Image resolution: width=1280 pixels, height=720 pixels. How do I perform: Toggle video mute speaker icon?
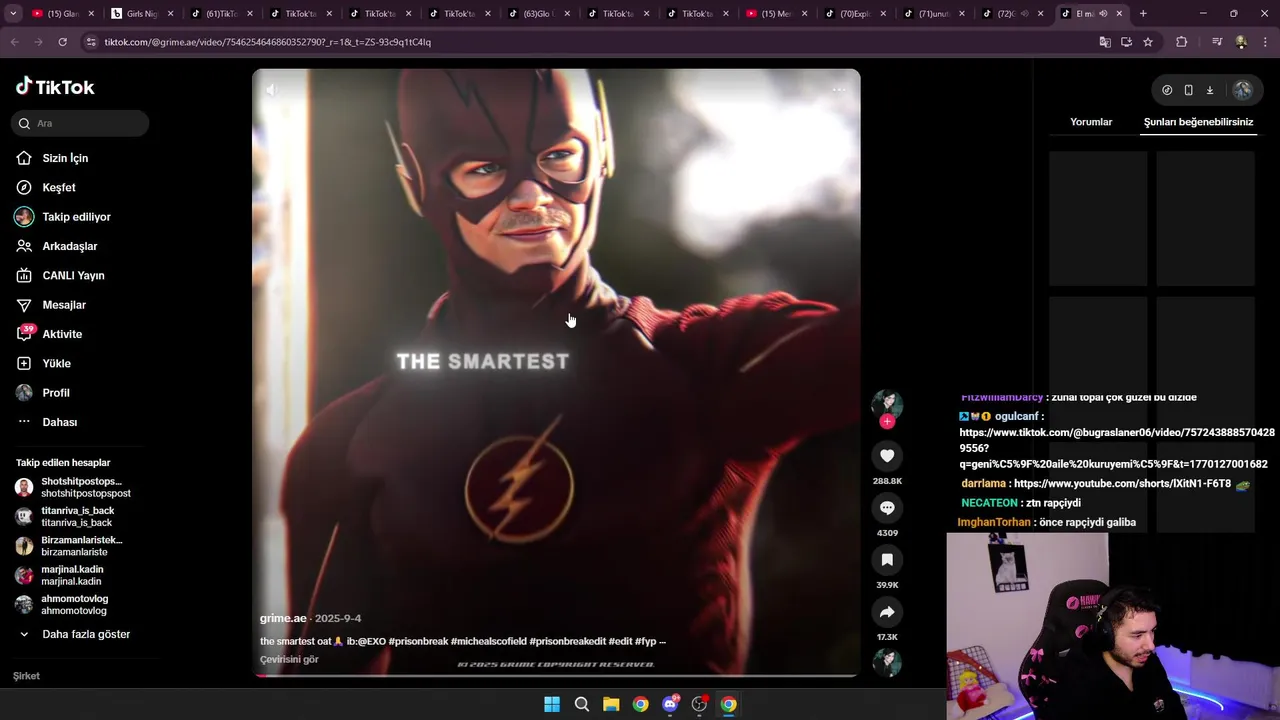tap(270, 90)
